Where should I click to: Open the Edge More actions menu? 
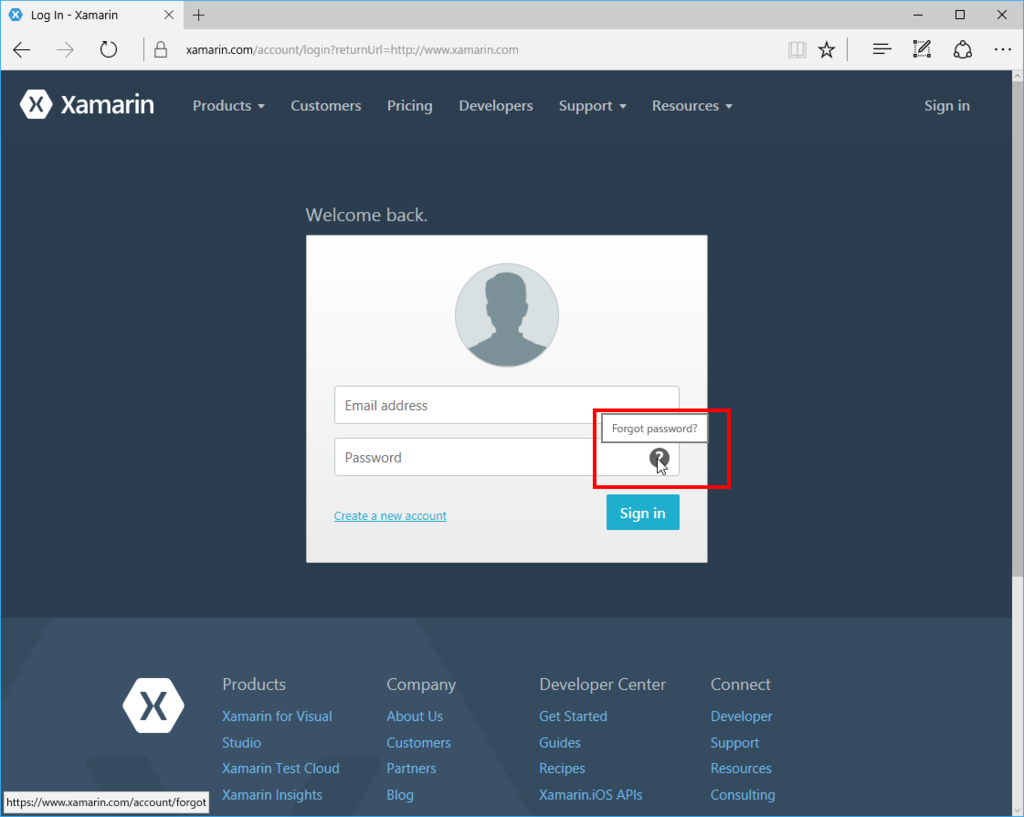pos(1002,50)
